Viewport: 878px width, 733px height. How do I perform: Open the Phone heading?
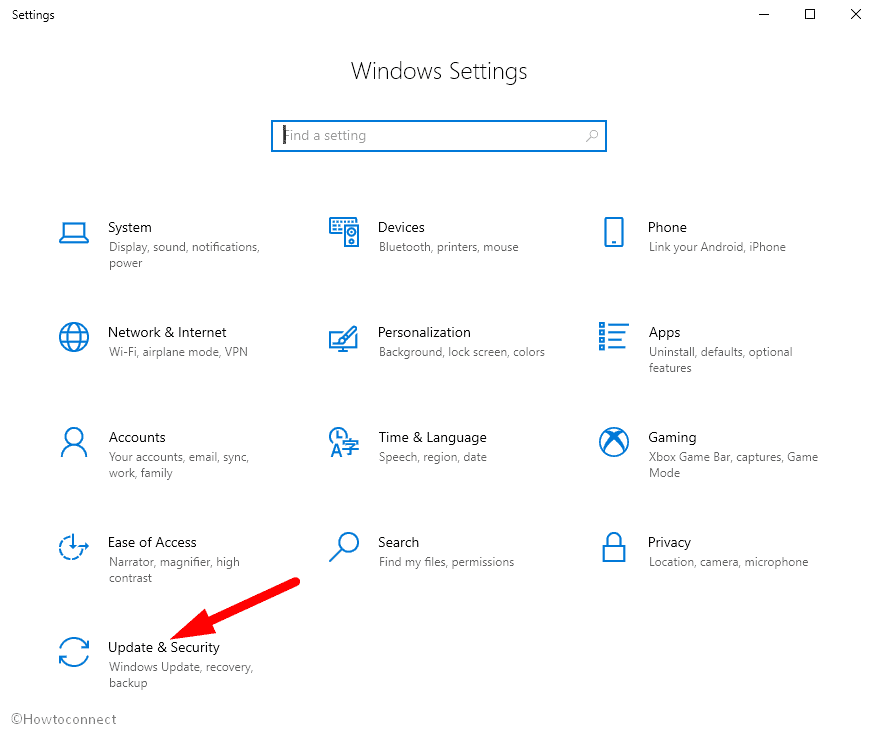tap(667, 227)
